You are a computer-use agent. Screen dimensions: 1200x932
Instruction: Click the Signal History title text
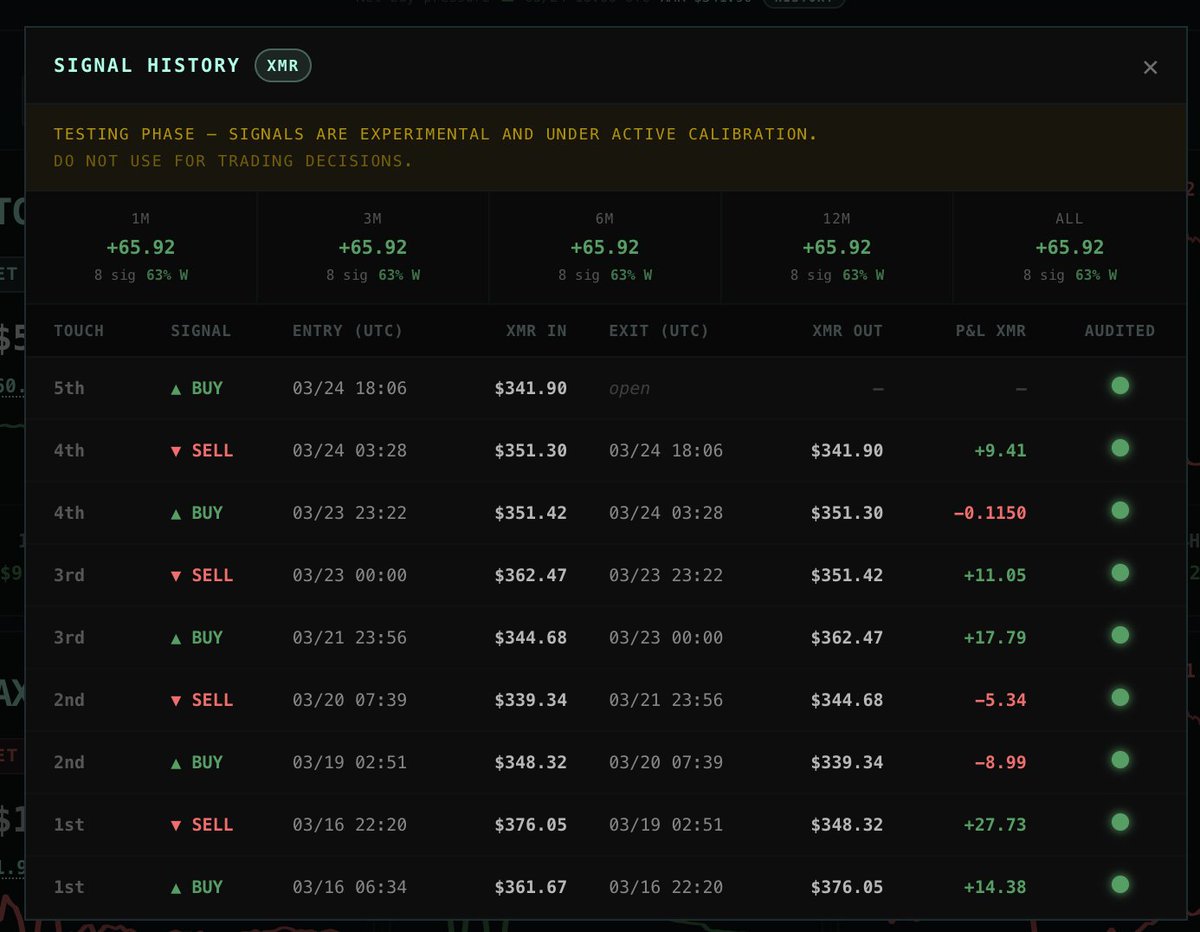(x=147, y=66)
